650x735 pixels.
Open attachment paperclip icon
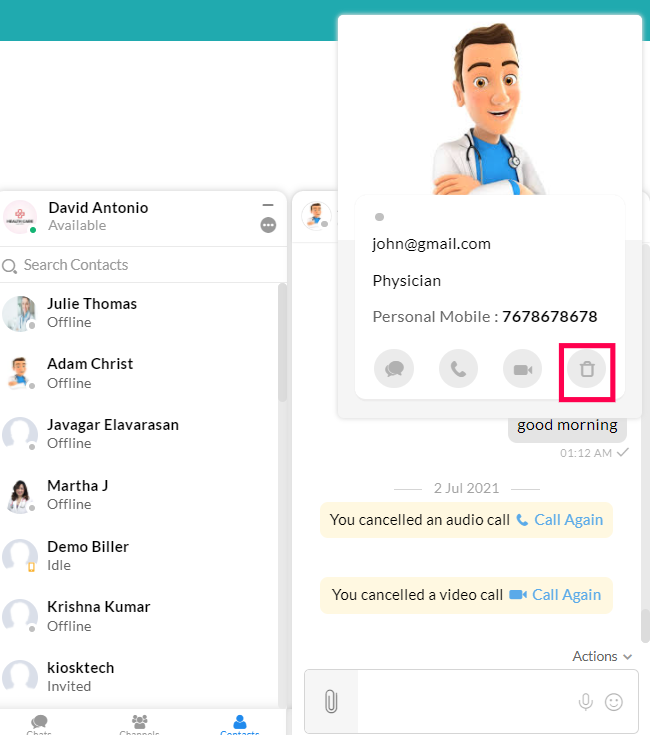330,702
